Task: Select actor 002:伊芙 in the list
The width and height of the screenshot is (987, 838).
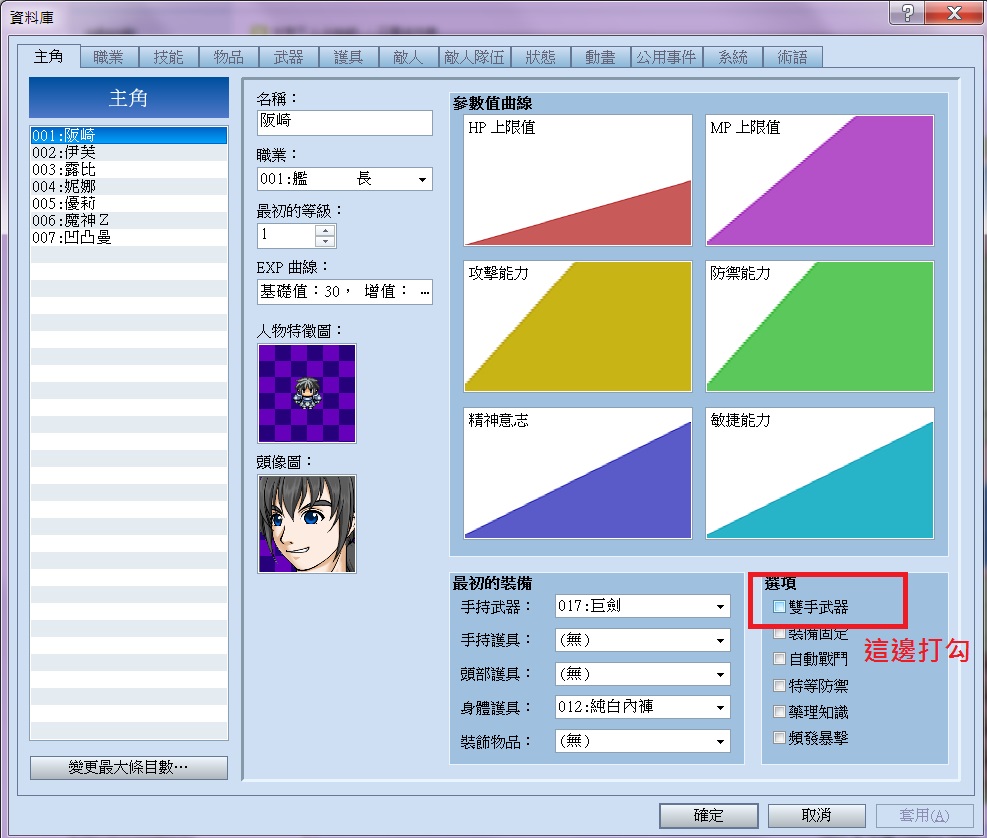Action: (x=128, y=152)
